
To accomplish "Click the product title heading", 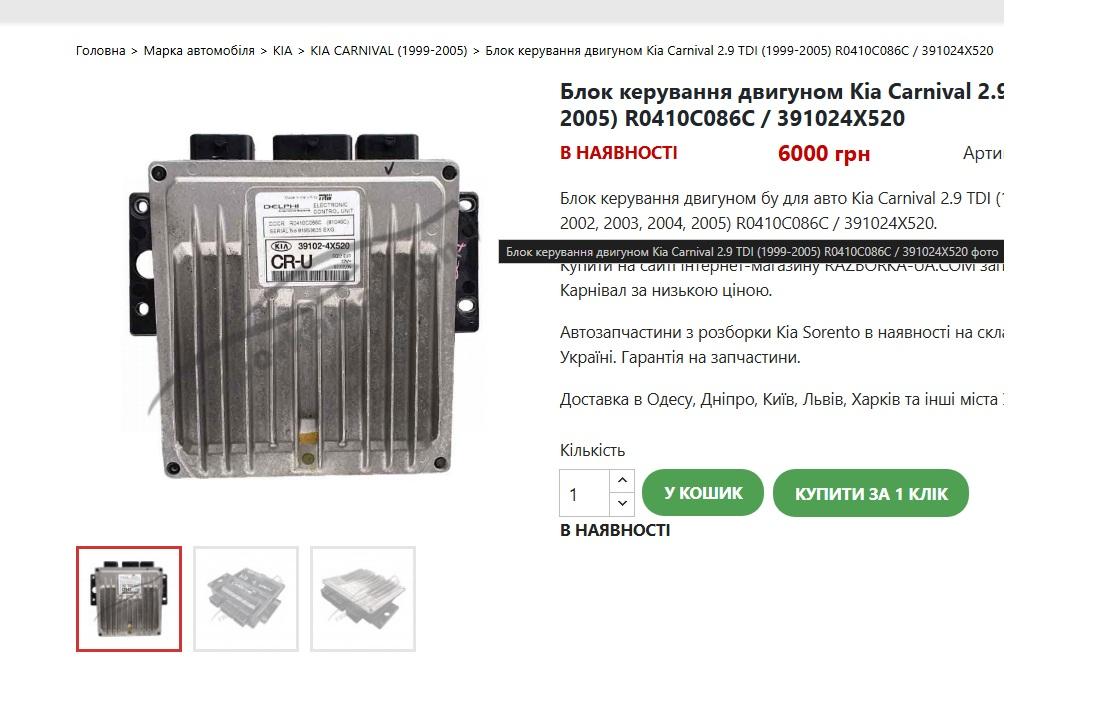I will tap(781, 105).
